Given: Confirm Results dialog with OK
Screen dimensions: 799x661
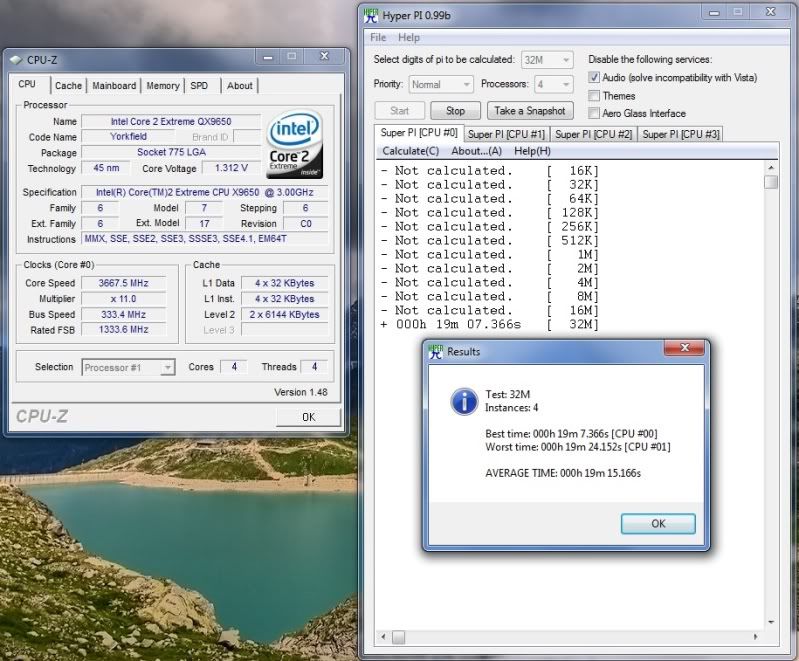Looking at the screenshot, I should (657, 523).
